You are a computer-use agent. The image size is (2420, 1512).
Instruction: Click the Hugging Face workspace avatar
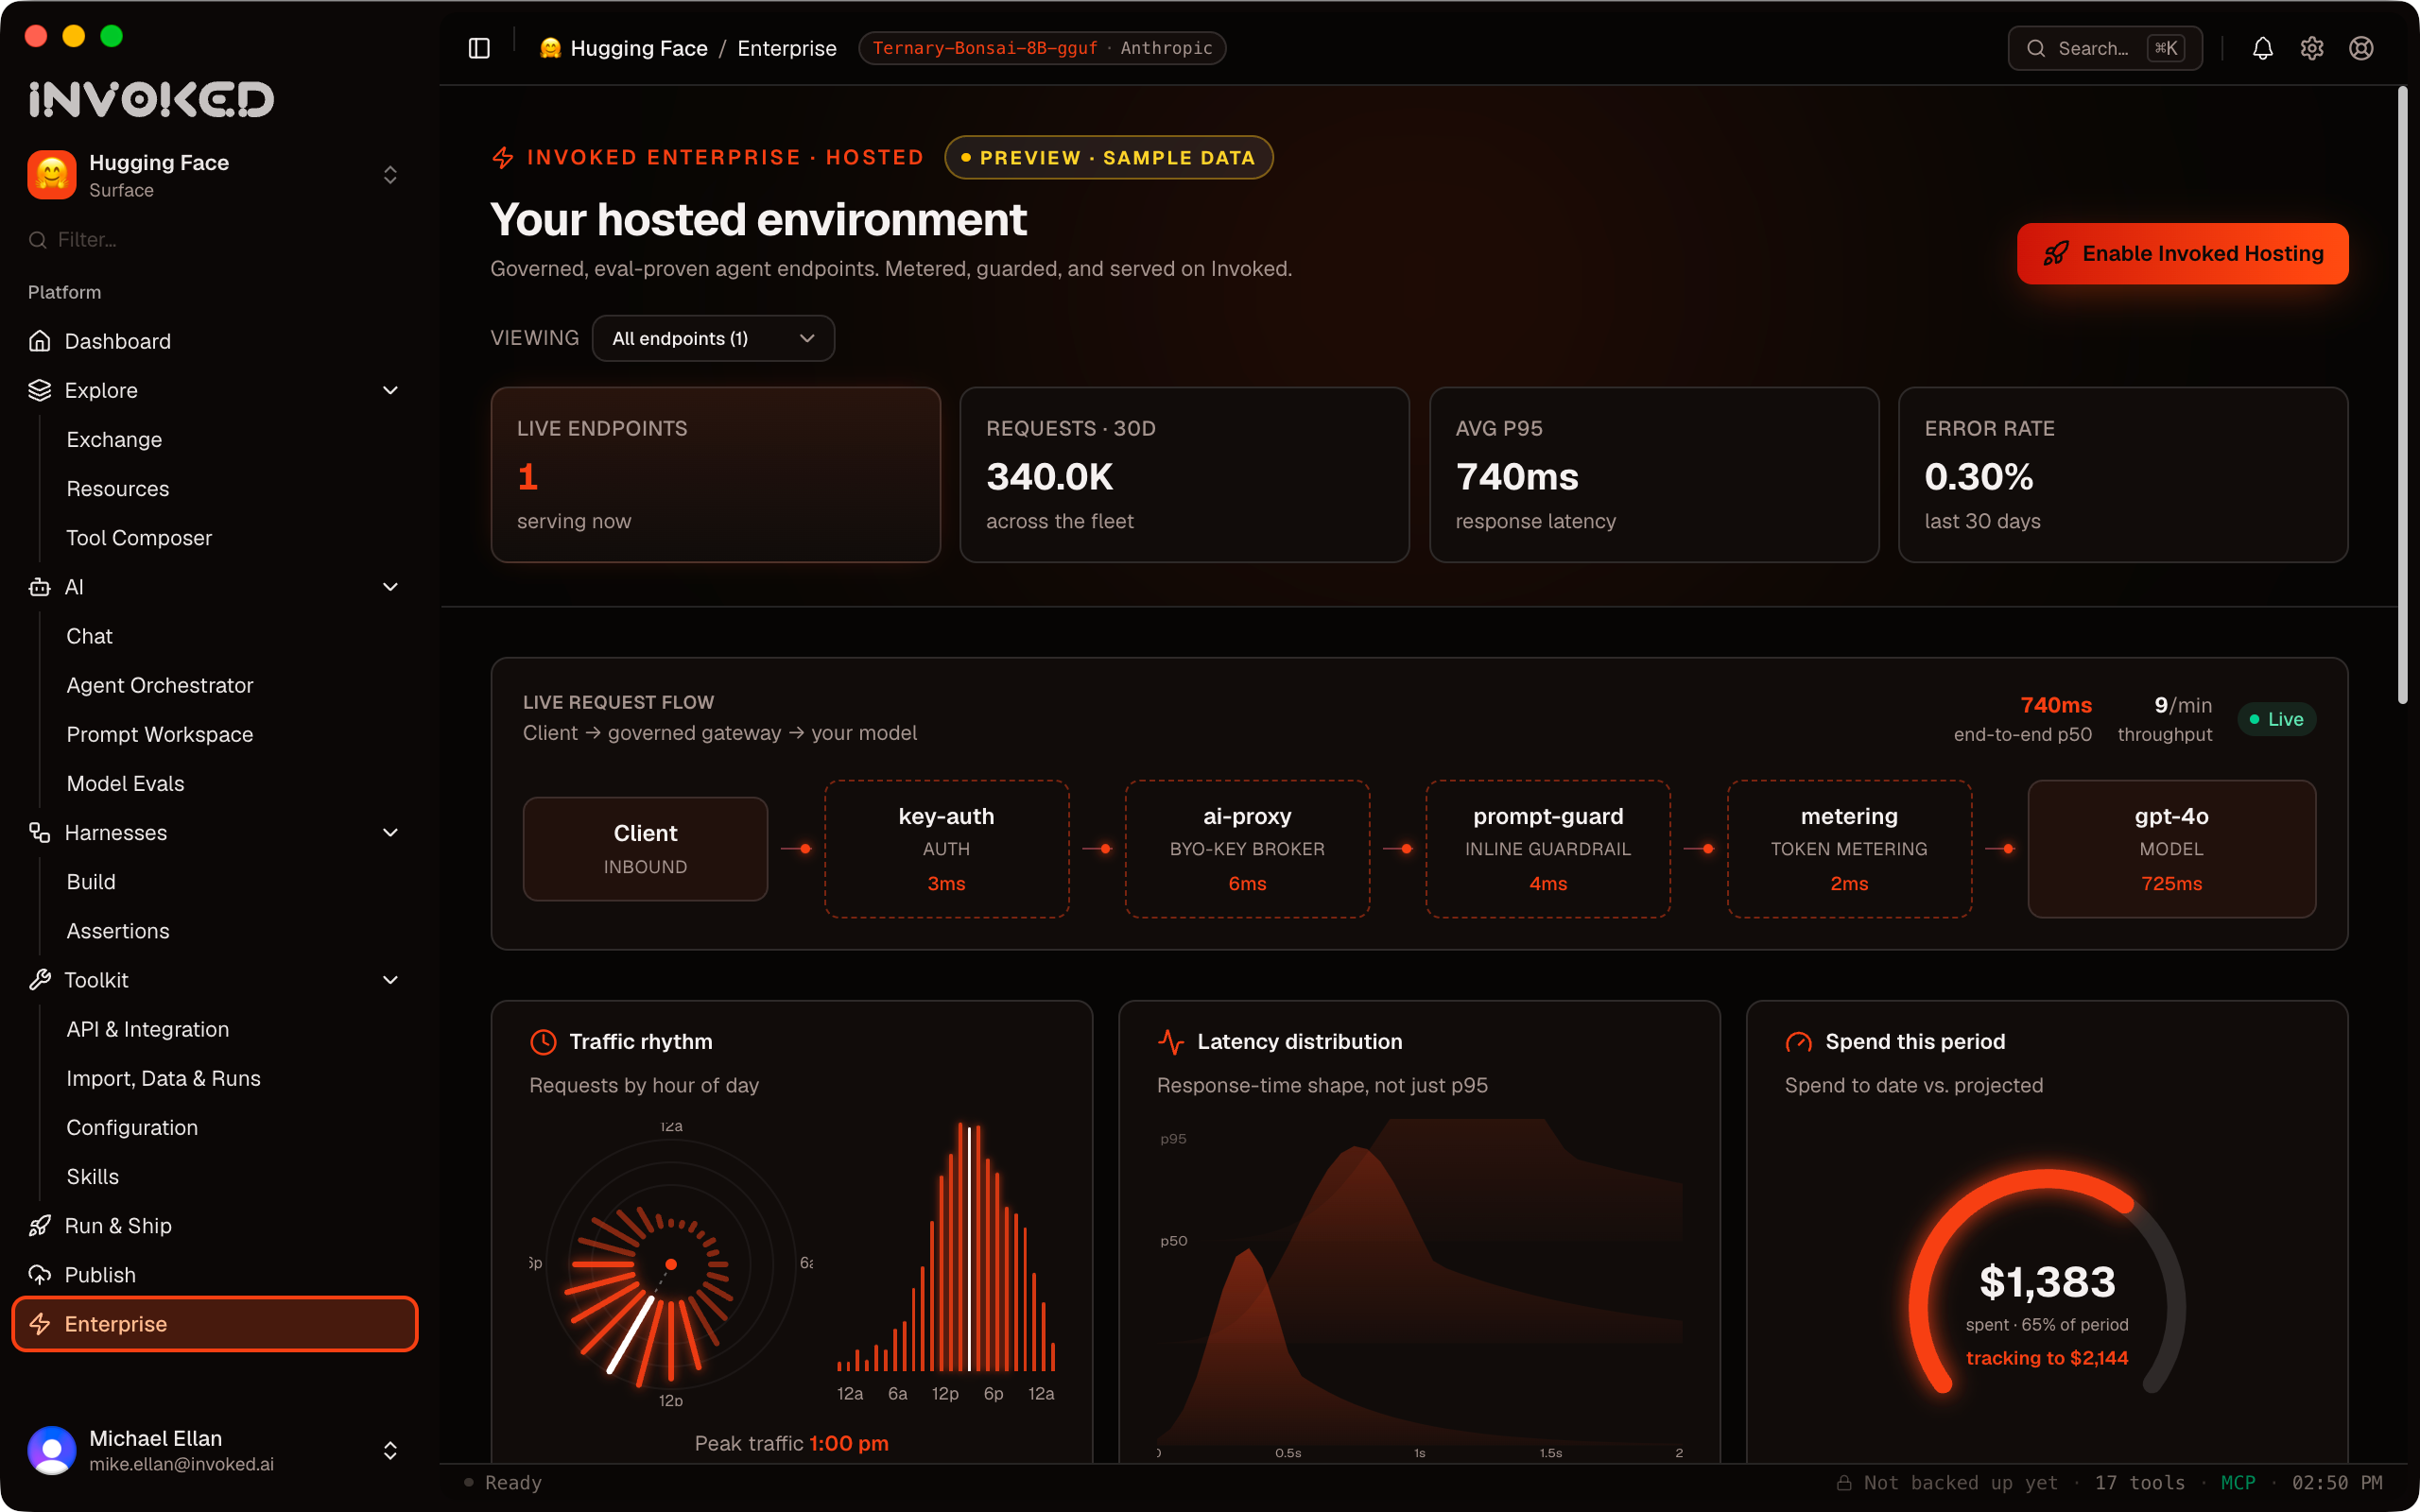(x=52, y=175)
